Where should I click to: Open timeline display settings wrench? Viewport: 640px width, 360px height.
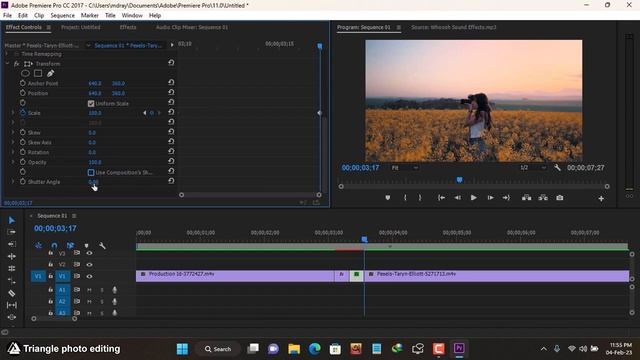[102, 245]
